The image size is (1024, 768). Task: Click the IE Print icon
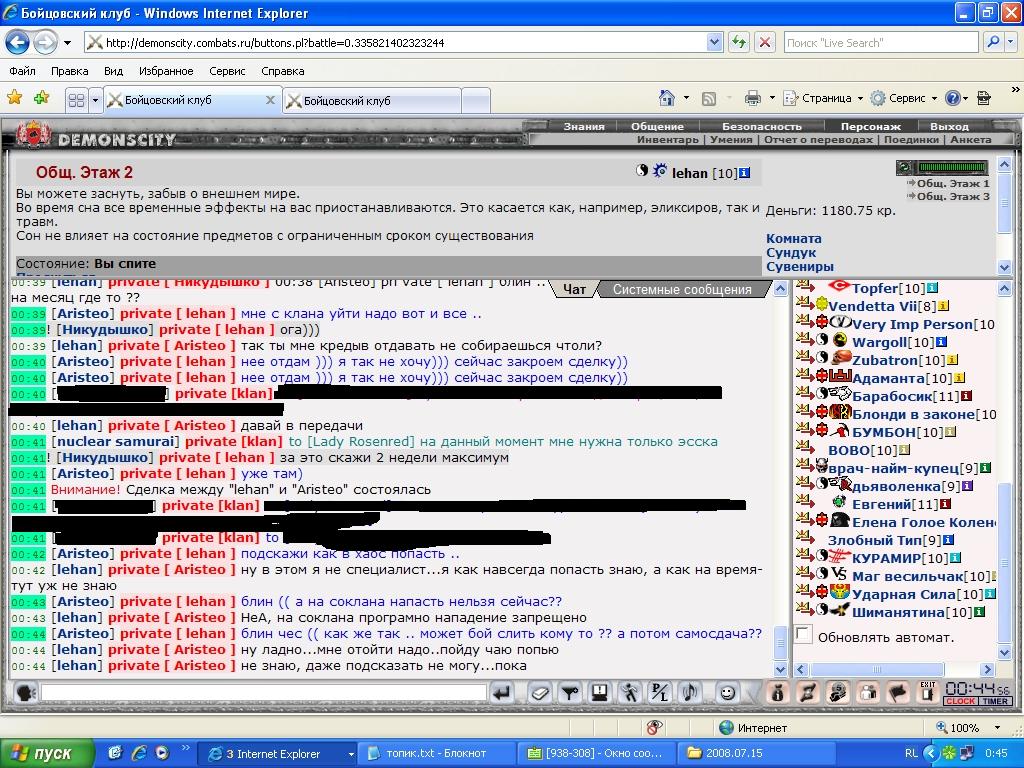(x=753, y=99)
